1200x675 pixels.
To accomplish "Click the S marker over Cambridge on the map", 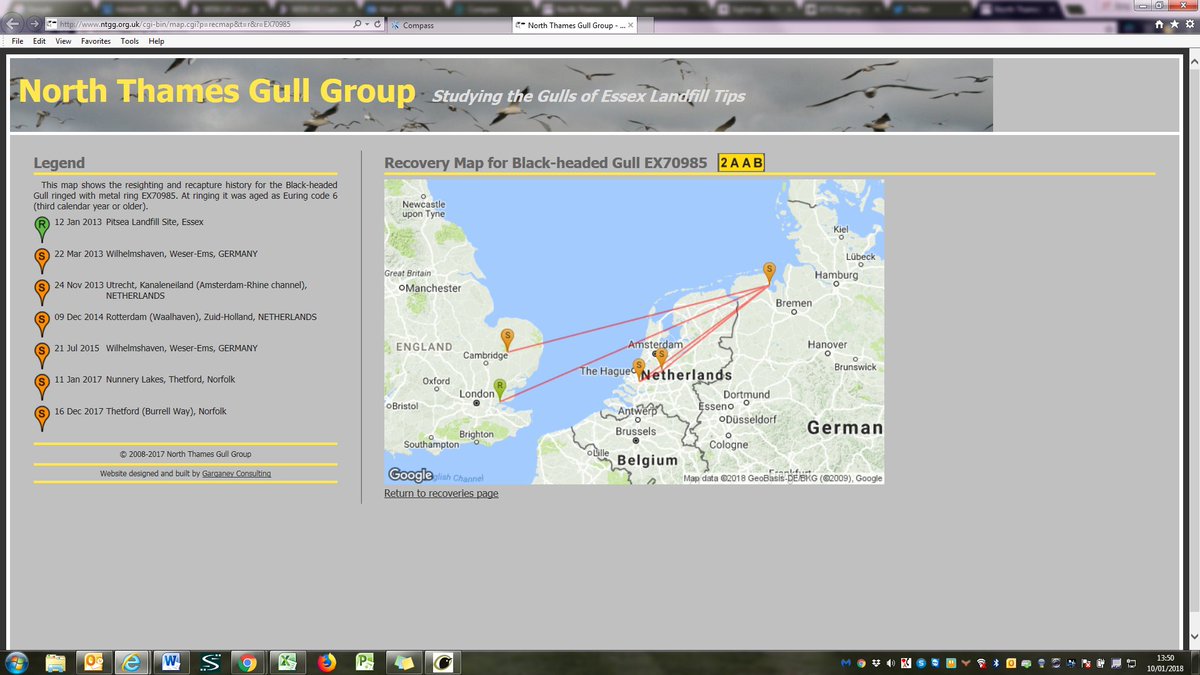I will (x=507, y=338).
